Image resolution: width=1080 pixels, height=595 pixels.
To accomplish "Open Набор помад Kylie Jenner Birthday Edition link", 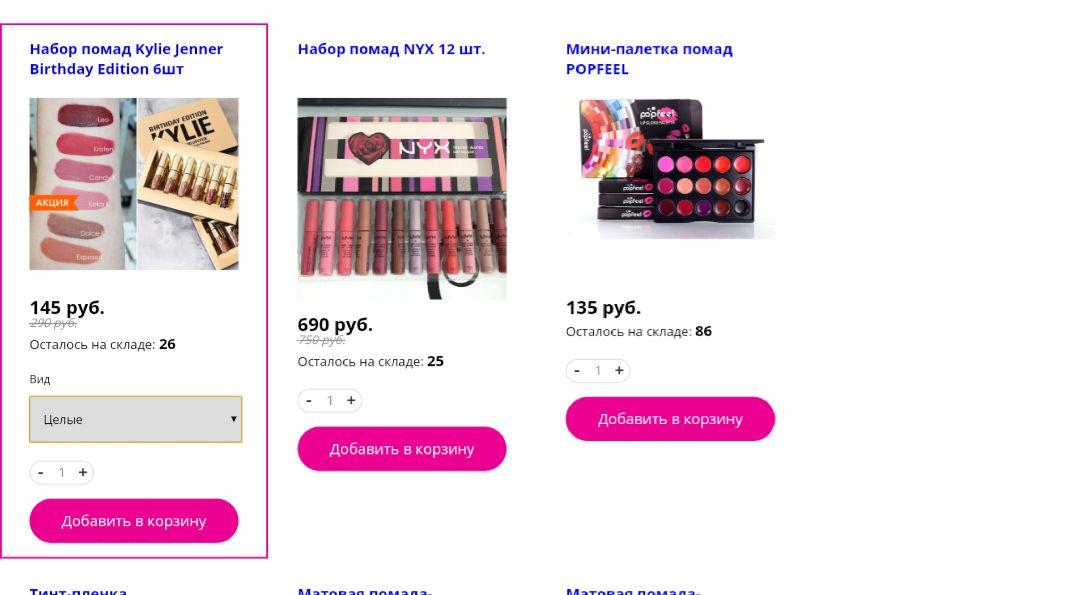I will [x=126, y=59].
